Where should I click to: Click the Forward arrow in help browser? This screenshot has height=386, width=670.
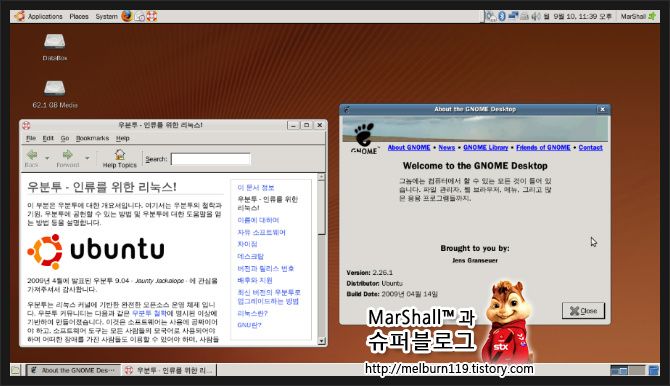tap(68, 154)
